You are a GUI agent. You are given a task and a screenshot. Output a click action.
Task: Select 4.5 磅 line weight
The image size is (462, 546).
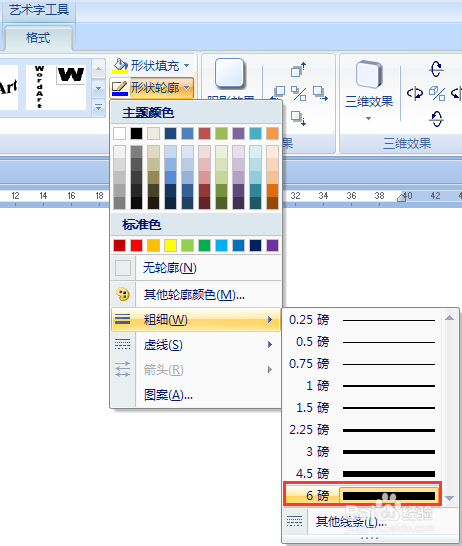tap(362, 474)
